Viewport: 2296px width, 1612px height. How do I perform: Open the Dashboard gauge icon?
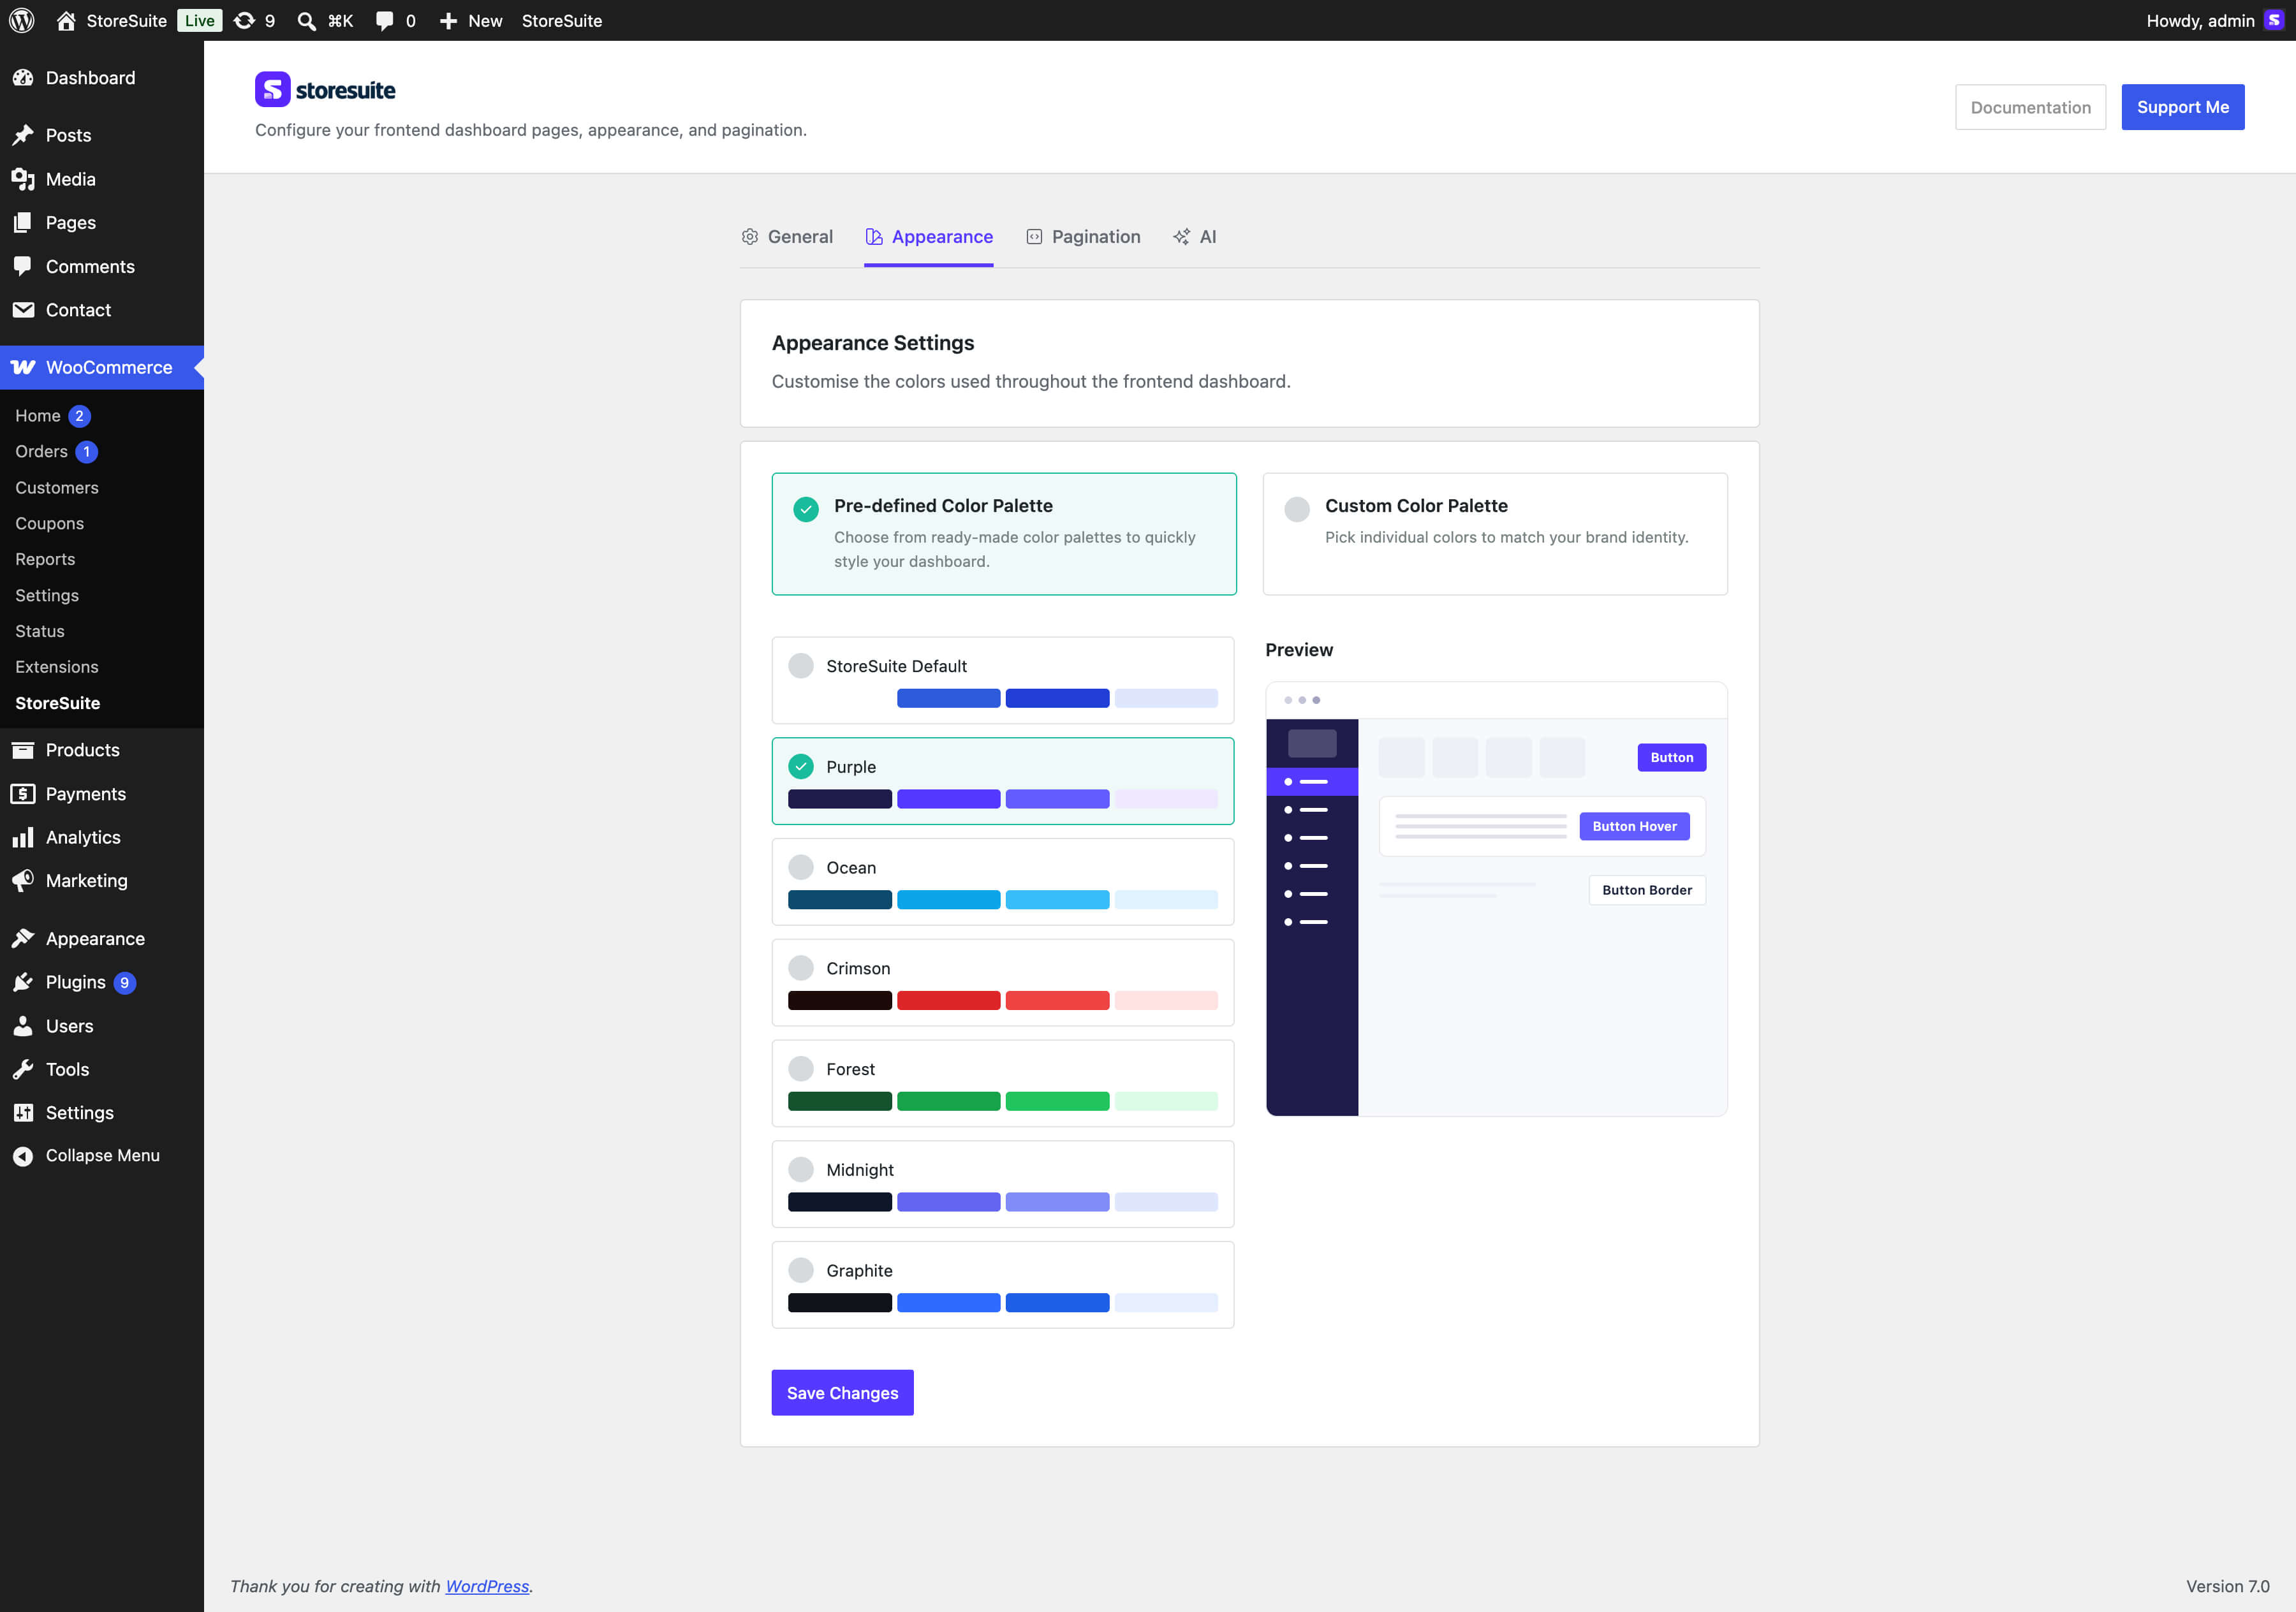[x=23, y=78]
